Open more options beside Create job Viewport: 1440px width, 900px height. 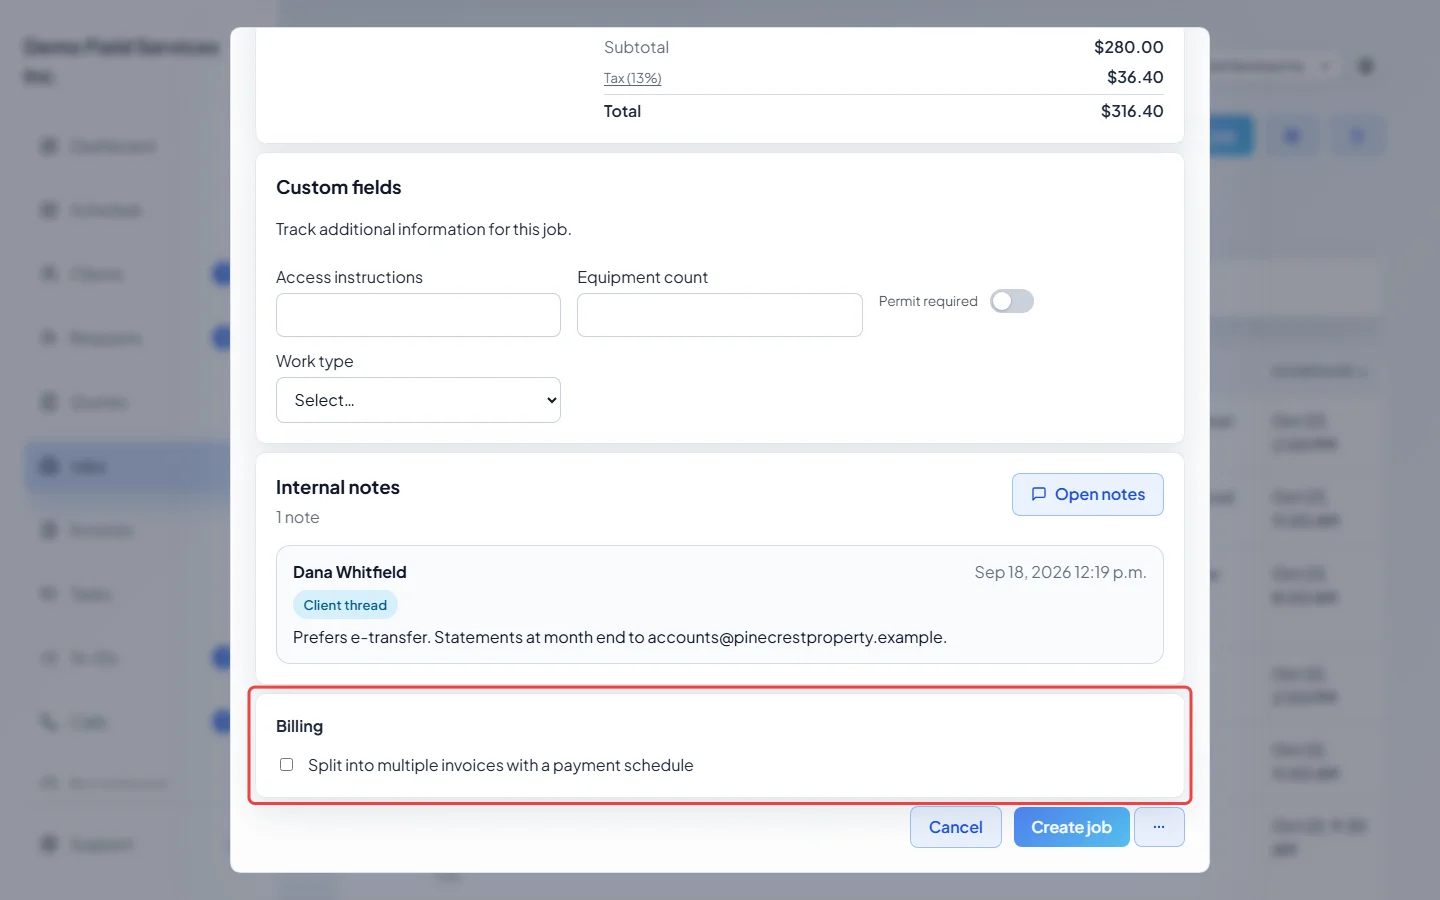pos(1159,827)
